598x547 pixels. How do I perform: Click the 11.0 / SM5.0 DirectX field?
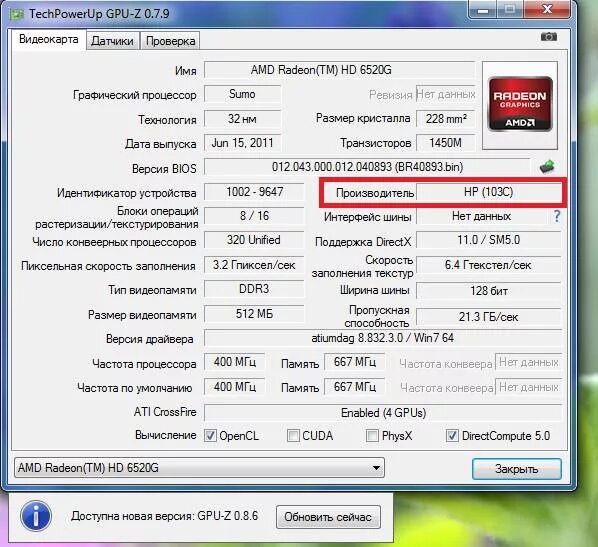pyautogui.click(x=489, y=240)
